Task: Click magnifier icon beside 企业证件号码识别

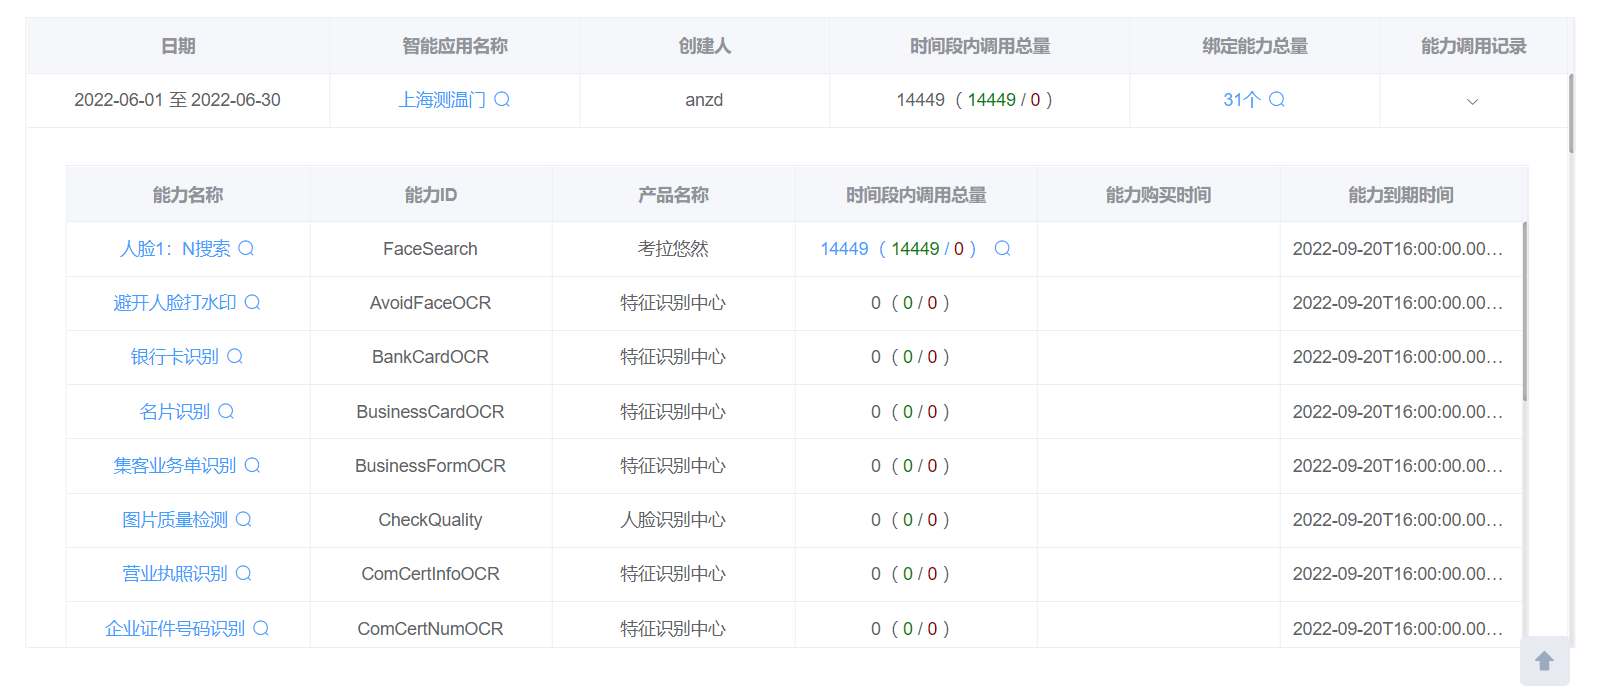Action: coord(261,628)
